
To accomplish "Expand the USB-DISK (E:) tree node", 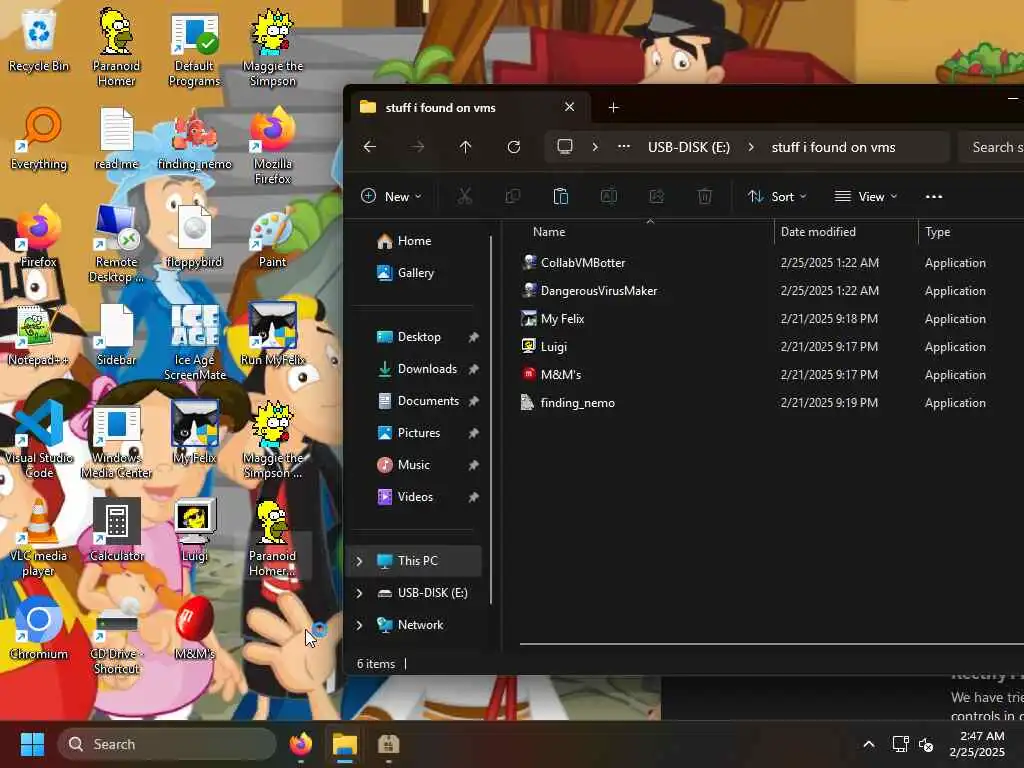I will coord(359,593).
